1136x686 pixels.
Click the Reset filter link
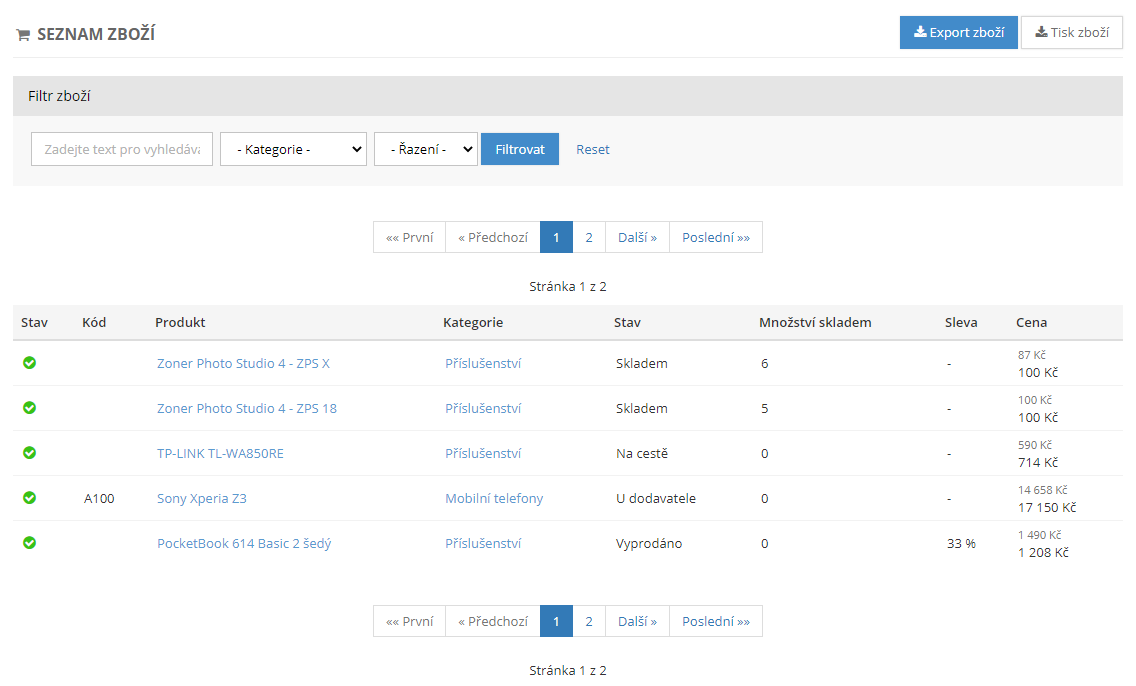[592, 149]
